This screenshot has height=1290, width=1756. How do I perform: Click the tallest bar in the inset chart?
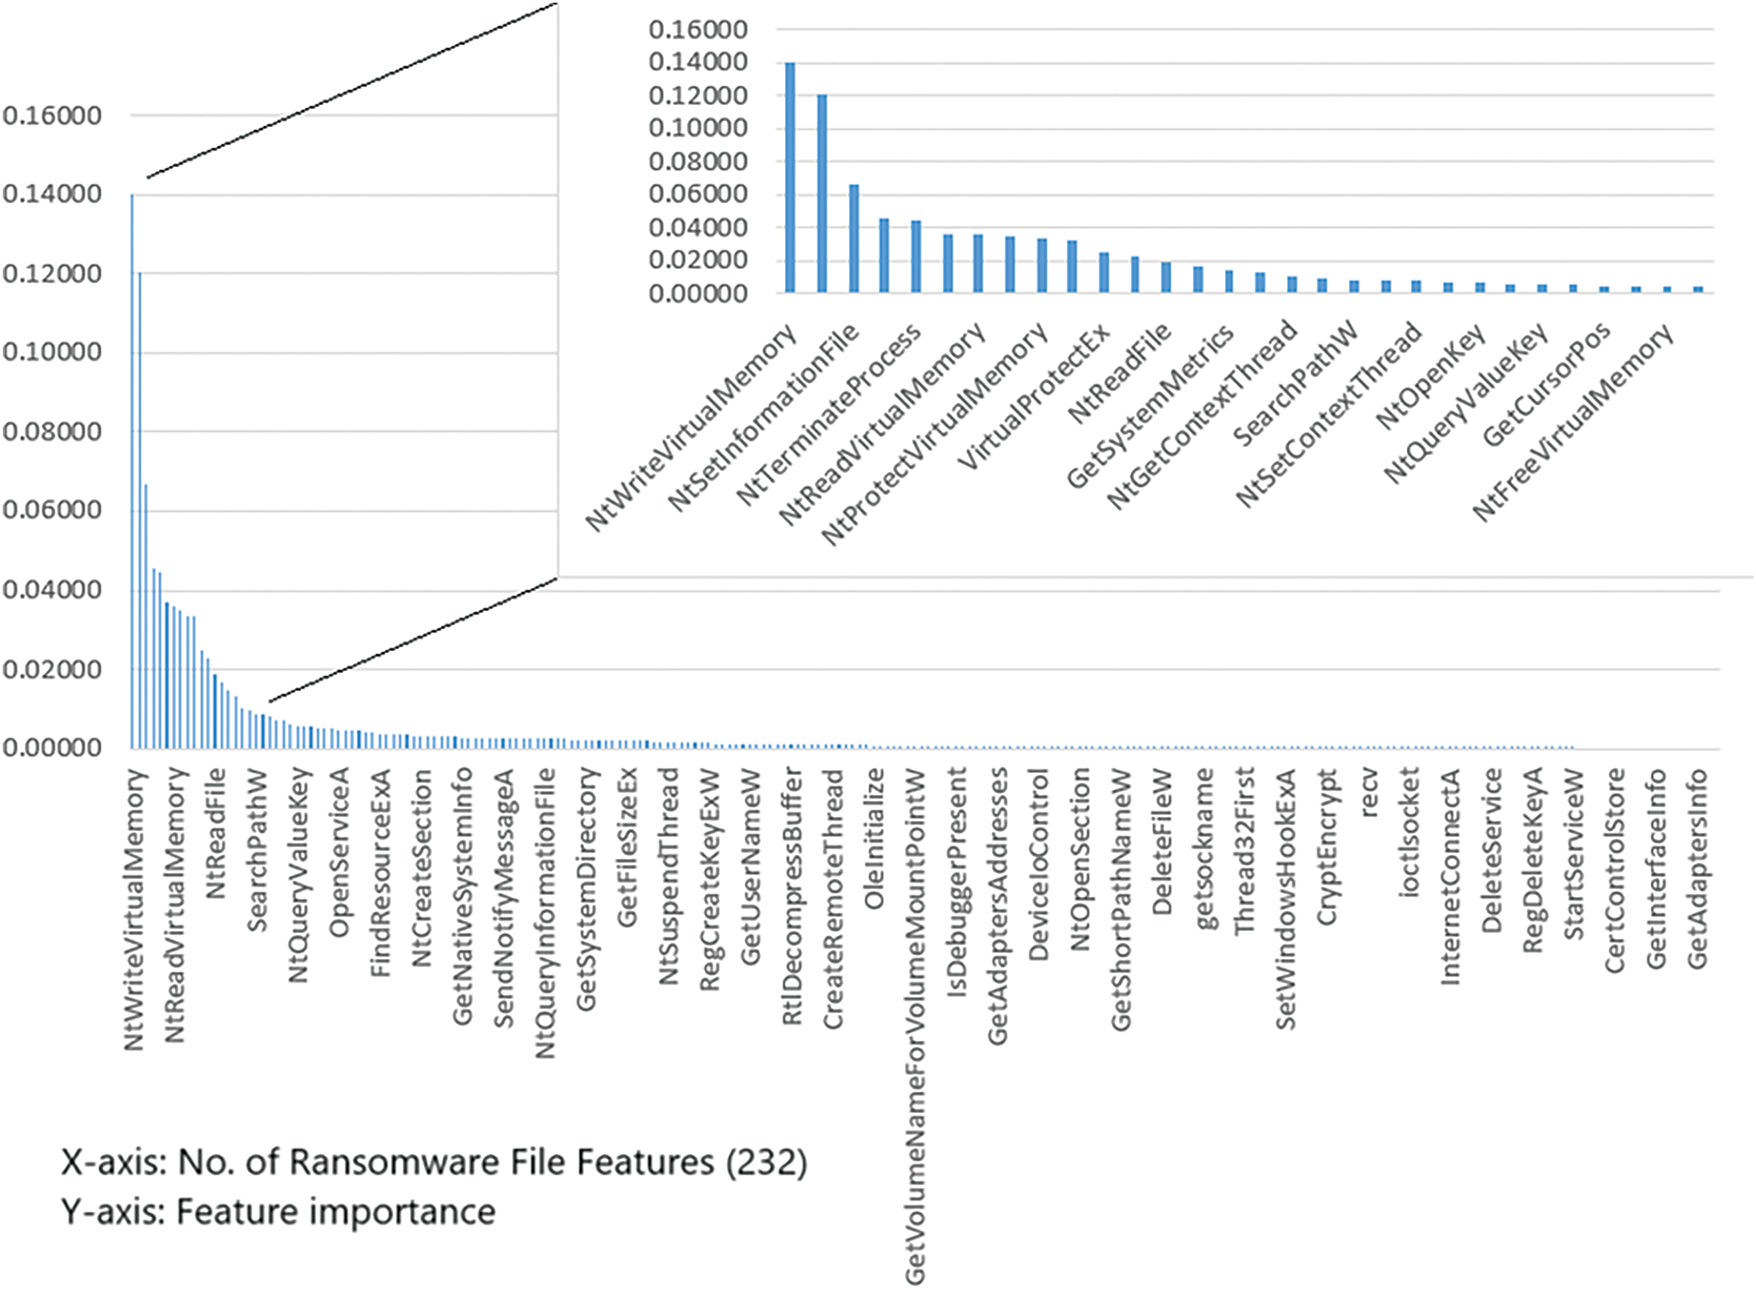coord(790,178)
